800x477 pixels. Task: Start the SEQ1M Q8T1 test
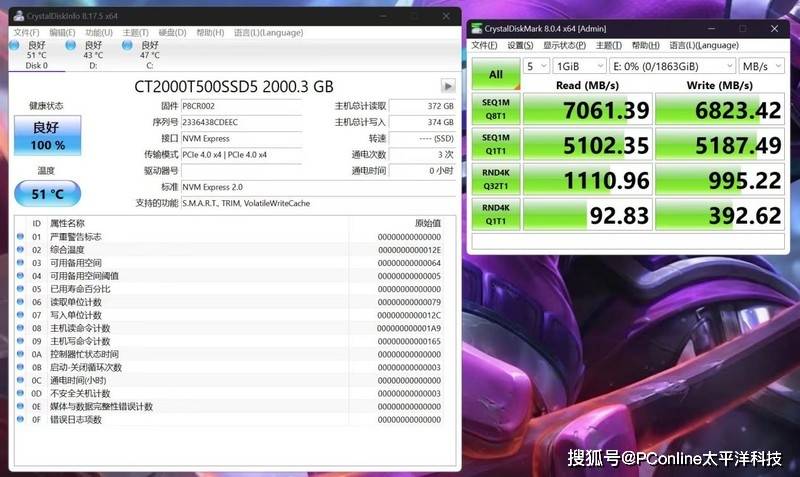(496, 109)
